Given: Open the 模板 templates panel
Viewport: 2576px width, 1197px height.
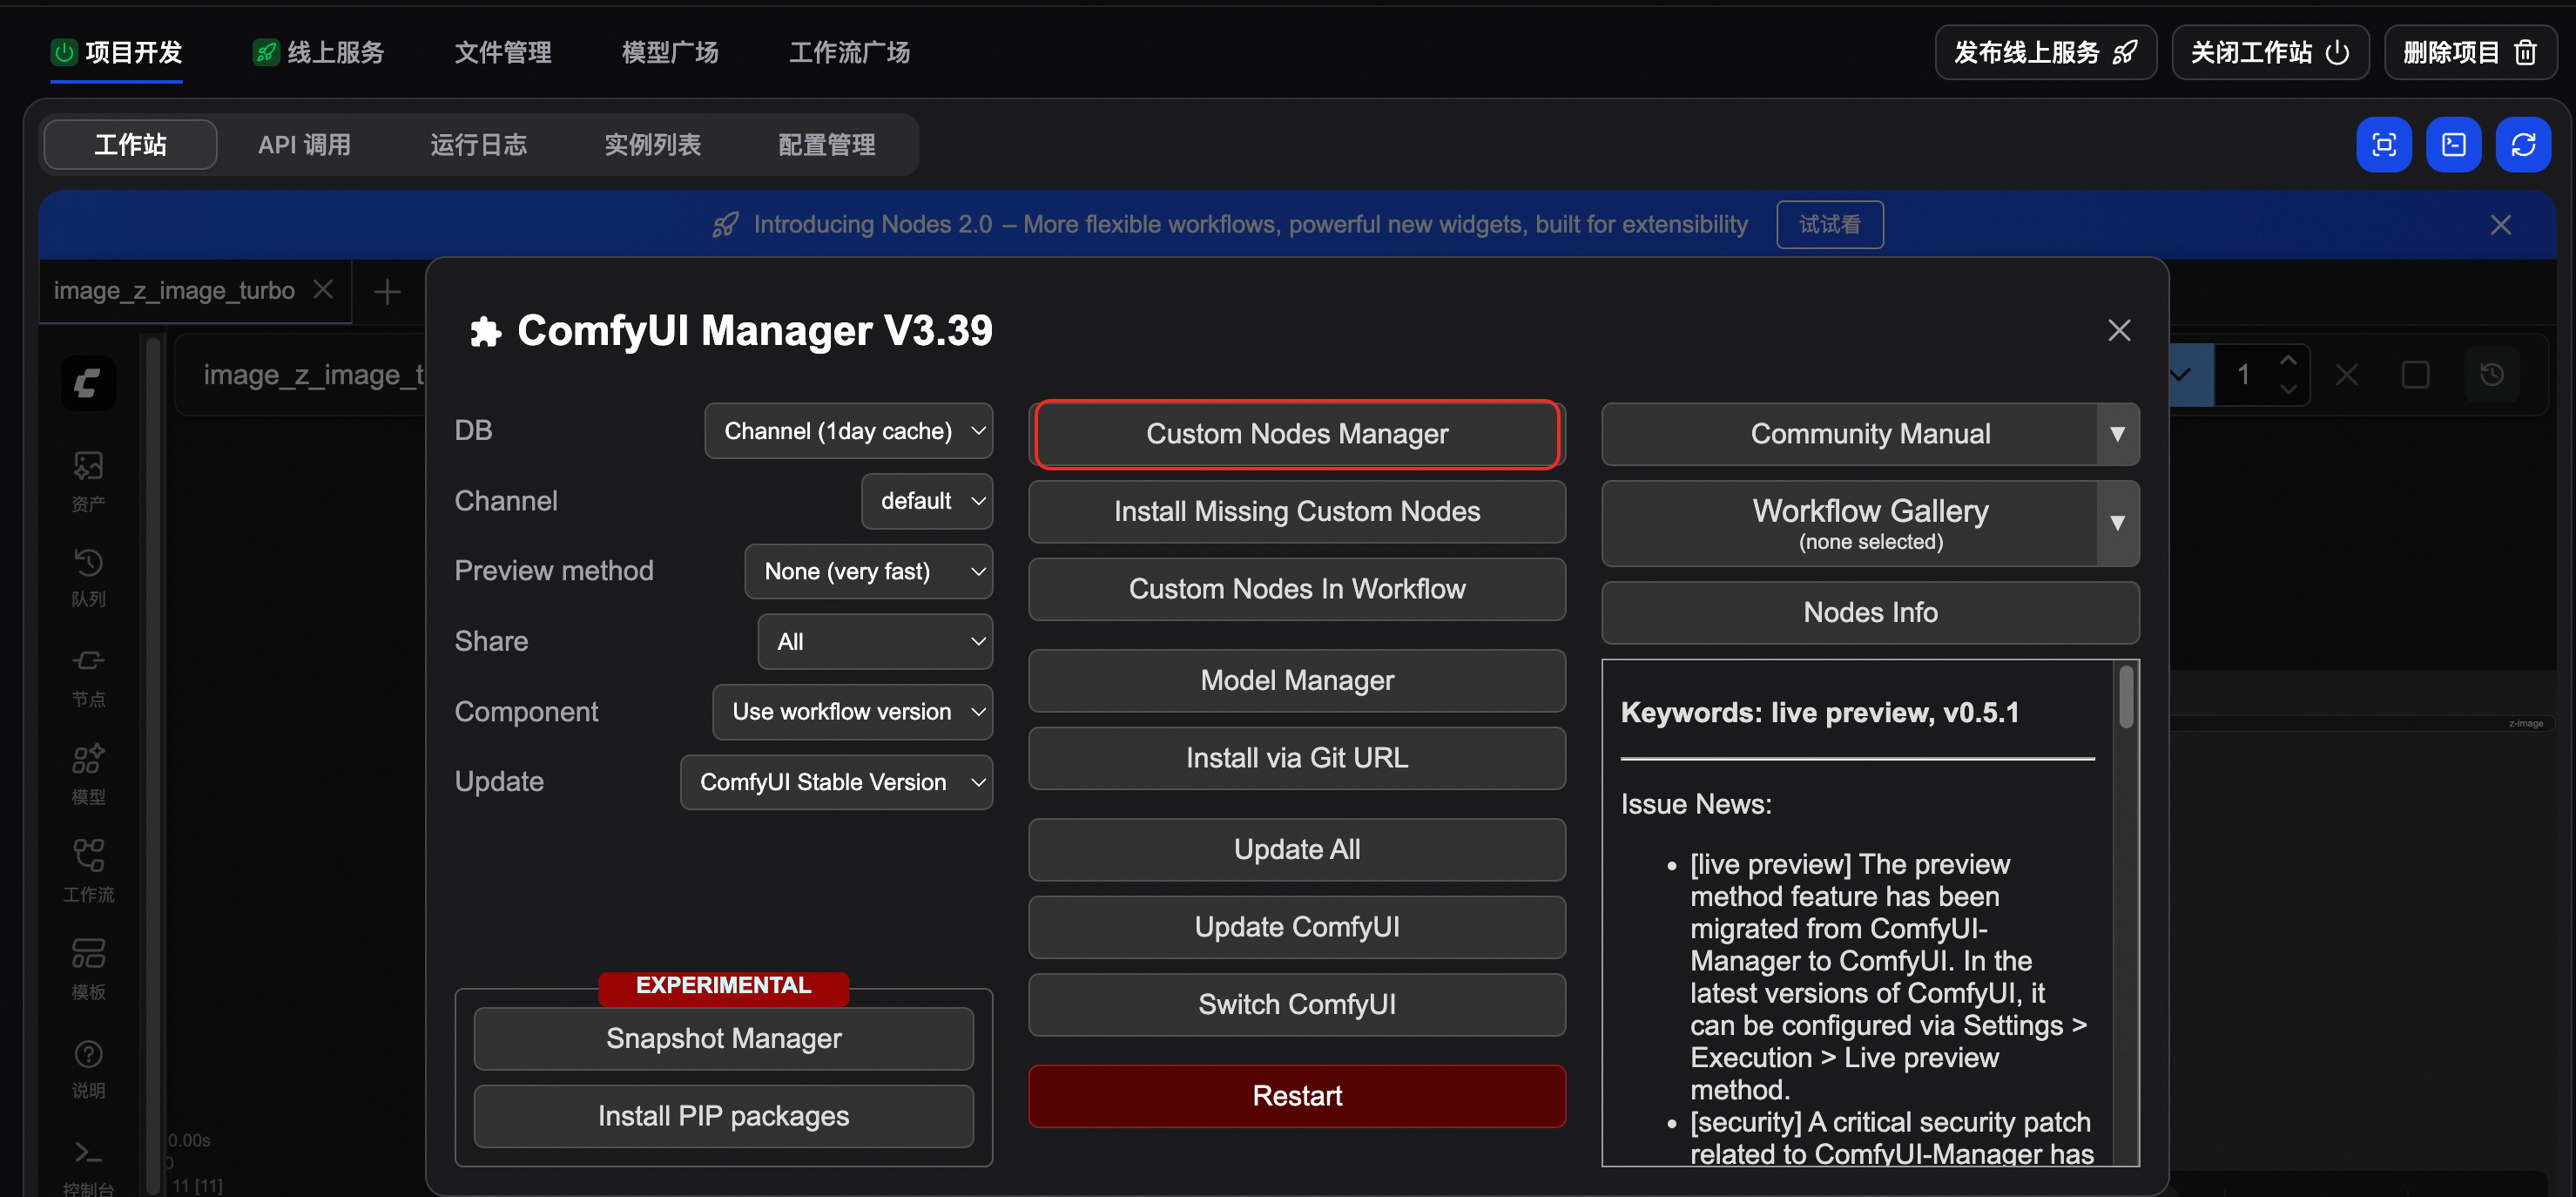Looking at the screenshot, I should (88, 969).
